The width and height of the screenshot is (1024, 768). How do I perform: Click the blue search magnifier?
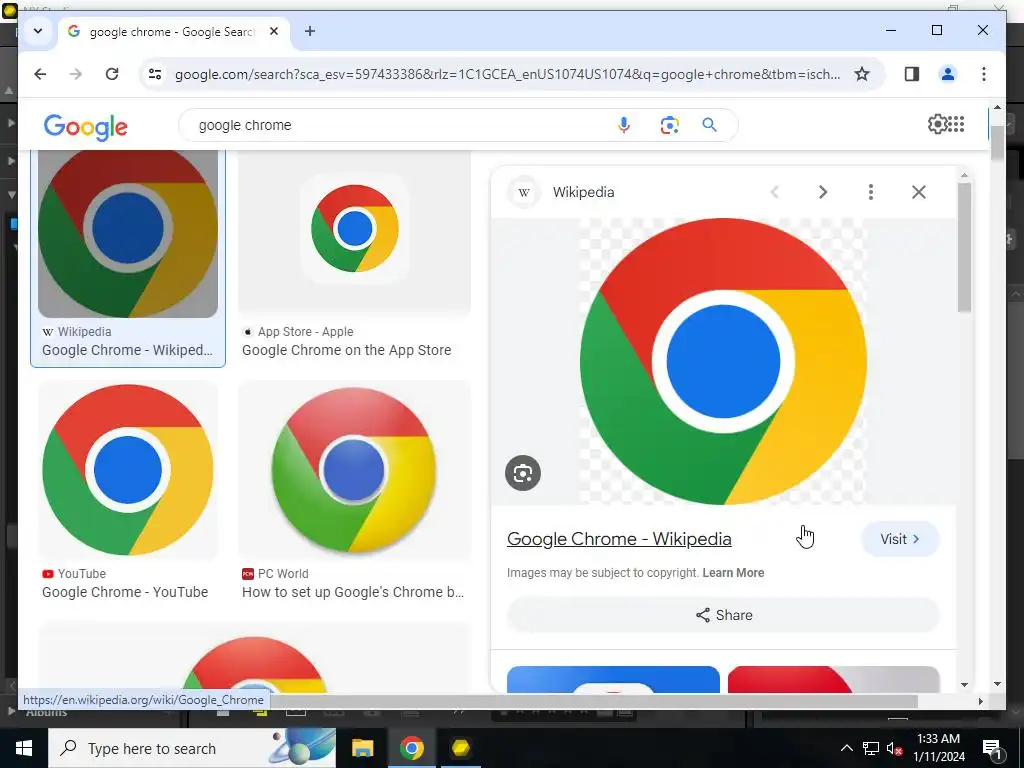click(x=709, y=125)
